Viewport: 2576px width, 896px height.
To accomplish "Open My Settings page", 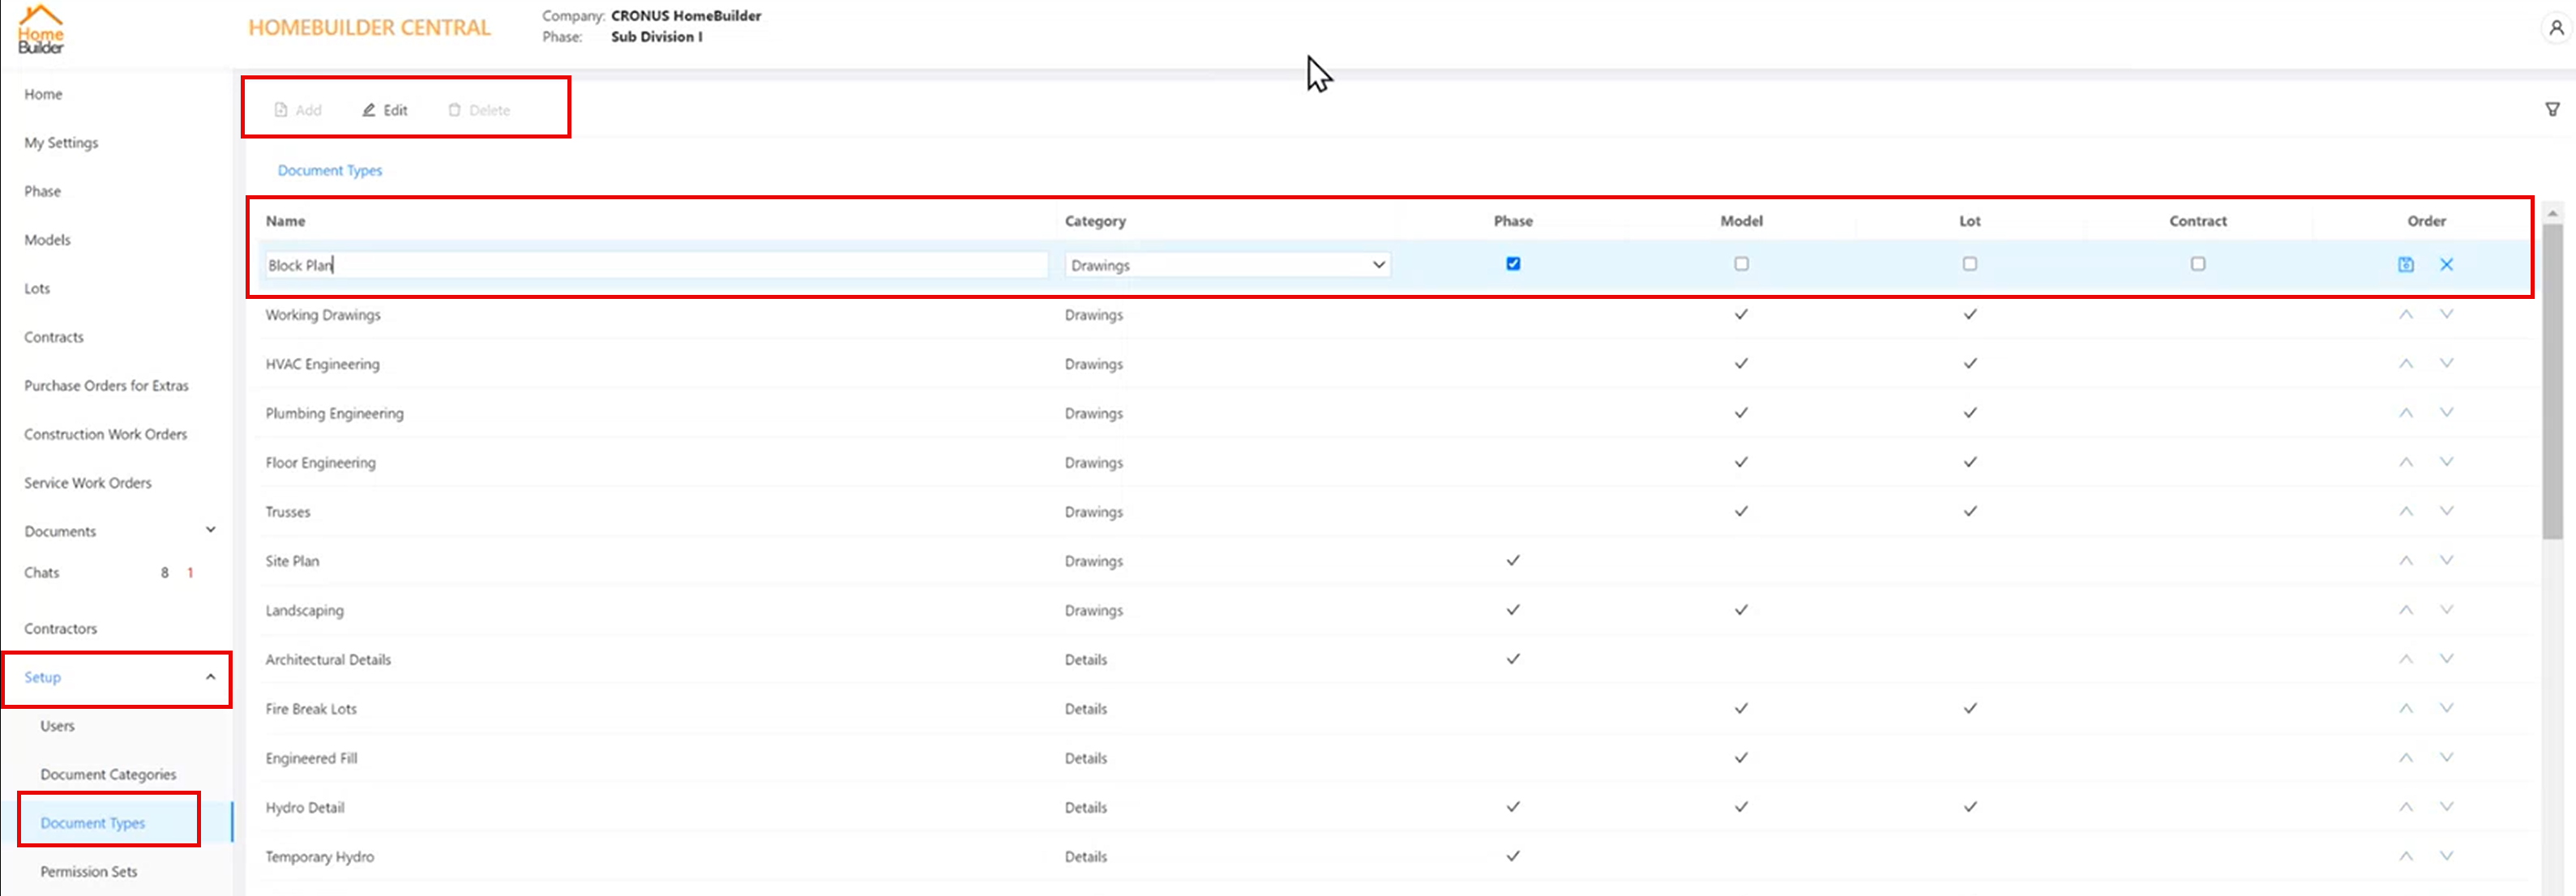I will tap(61, 143).
